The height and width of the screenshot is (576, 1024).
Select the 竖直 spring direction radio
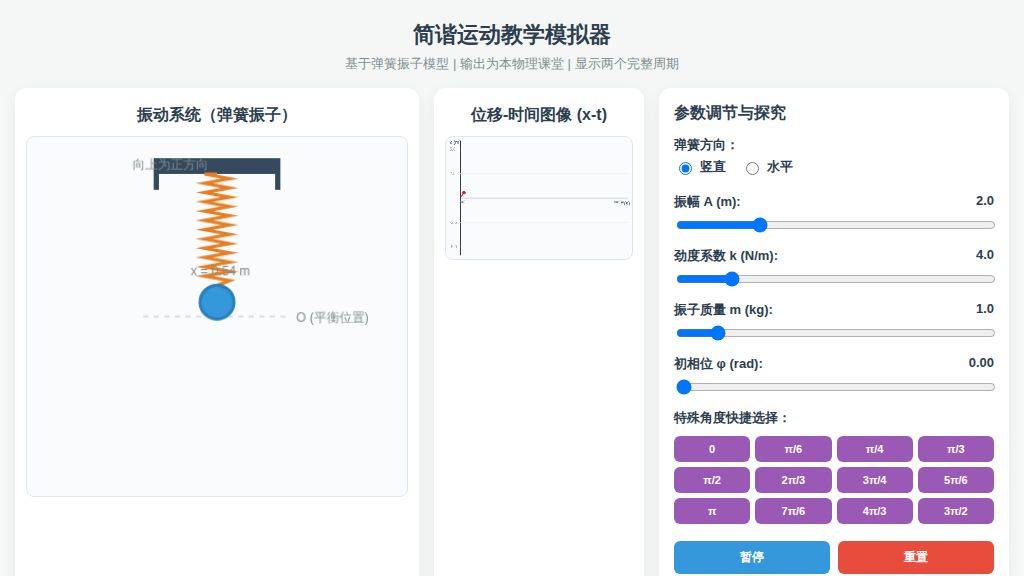[685, 168]
